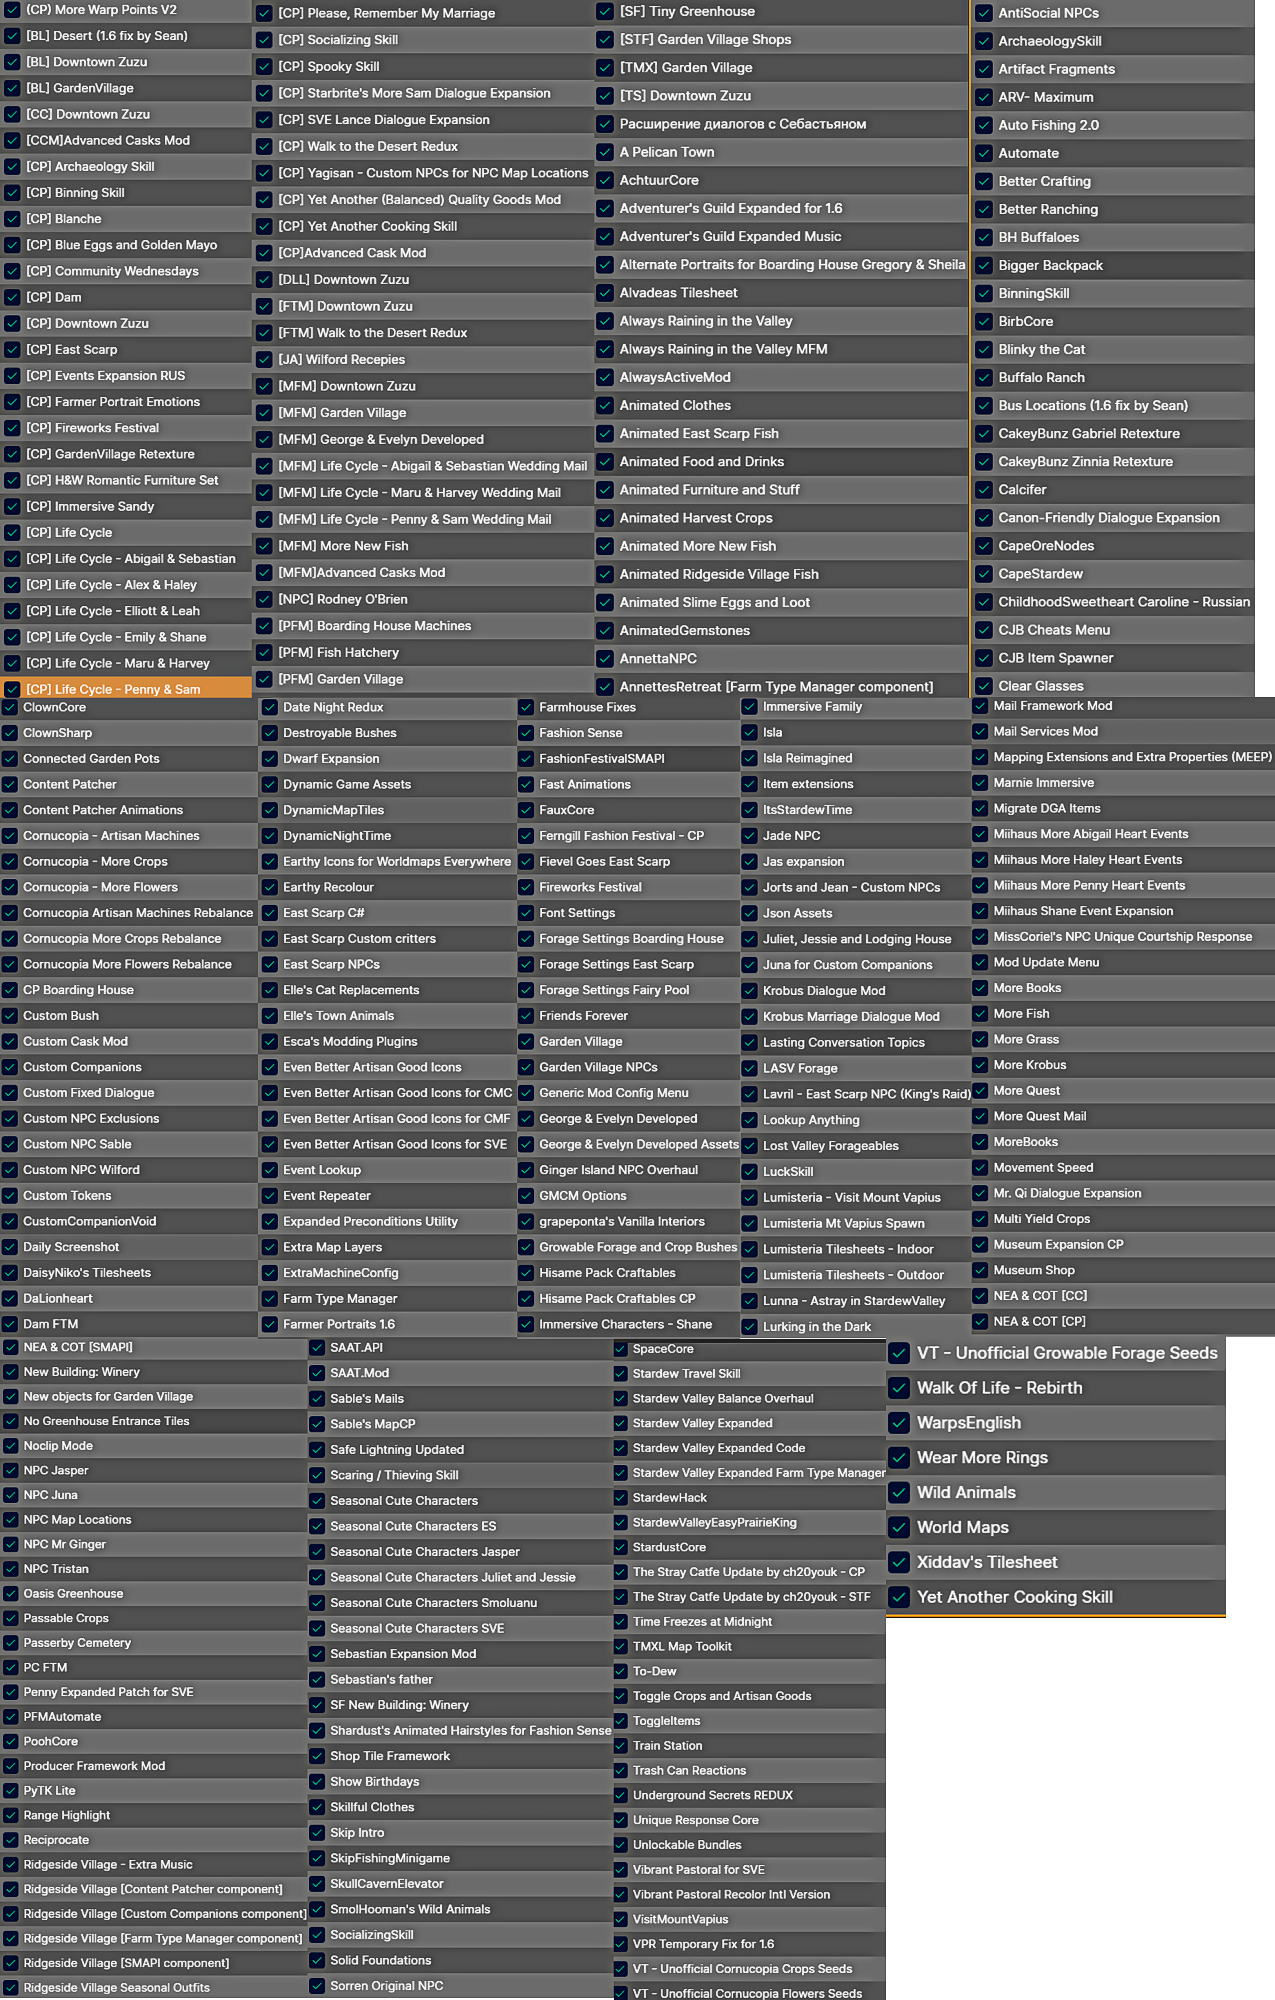Toggle the Generic Mod Config Menu checkbox
Viewport: 1275px width, 2000px height.
click(x=526, y=1093)
